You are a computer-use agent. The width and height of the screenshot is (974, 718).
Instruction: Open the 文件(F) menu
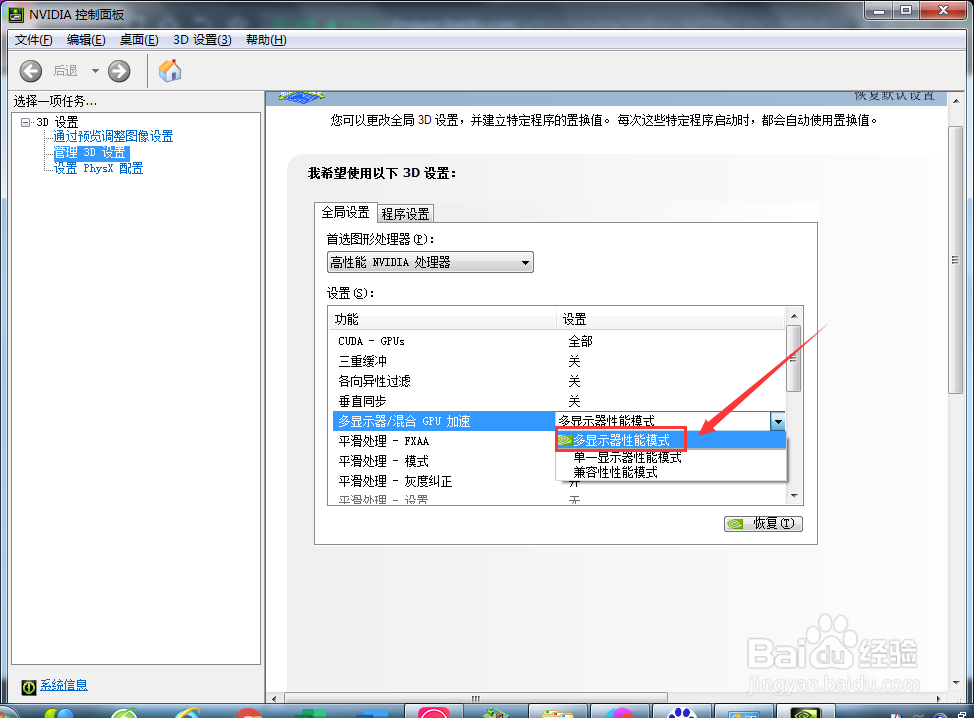coord(34,40)
